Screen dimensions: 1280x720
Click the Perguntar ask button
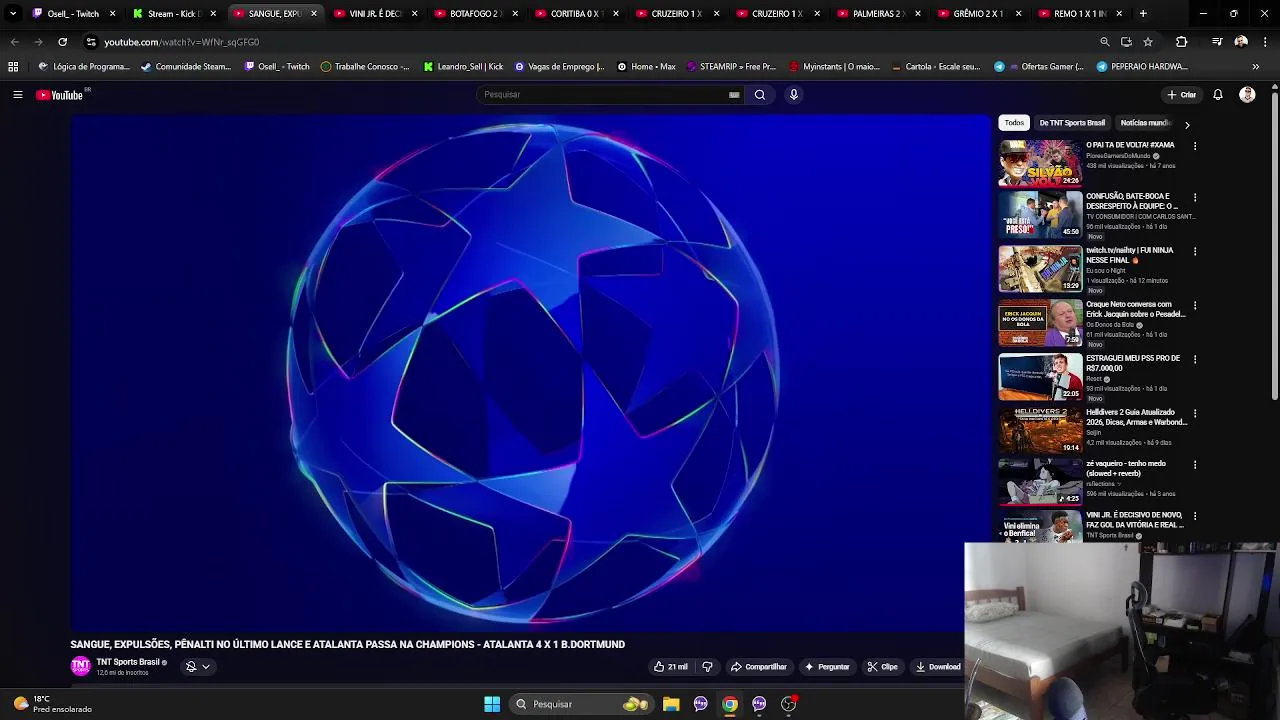[x=827, y=667]
